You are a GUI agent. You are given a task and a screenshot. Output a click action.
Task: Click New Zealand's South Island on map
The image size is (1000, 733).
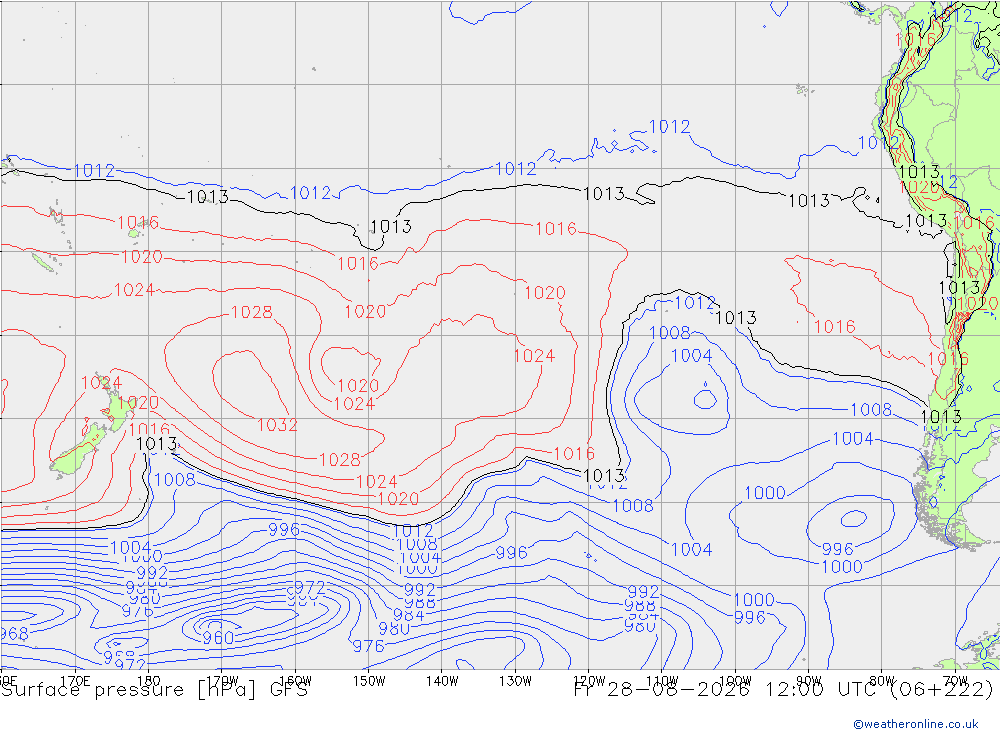[77, 450]
